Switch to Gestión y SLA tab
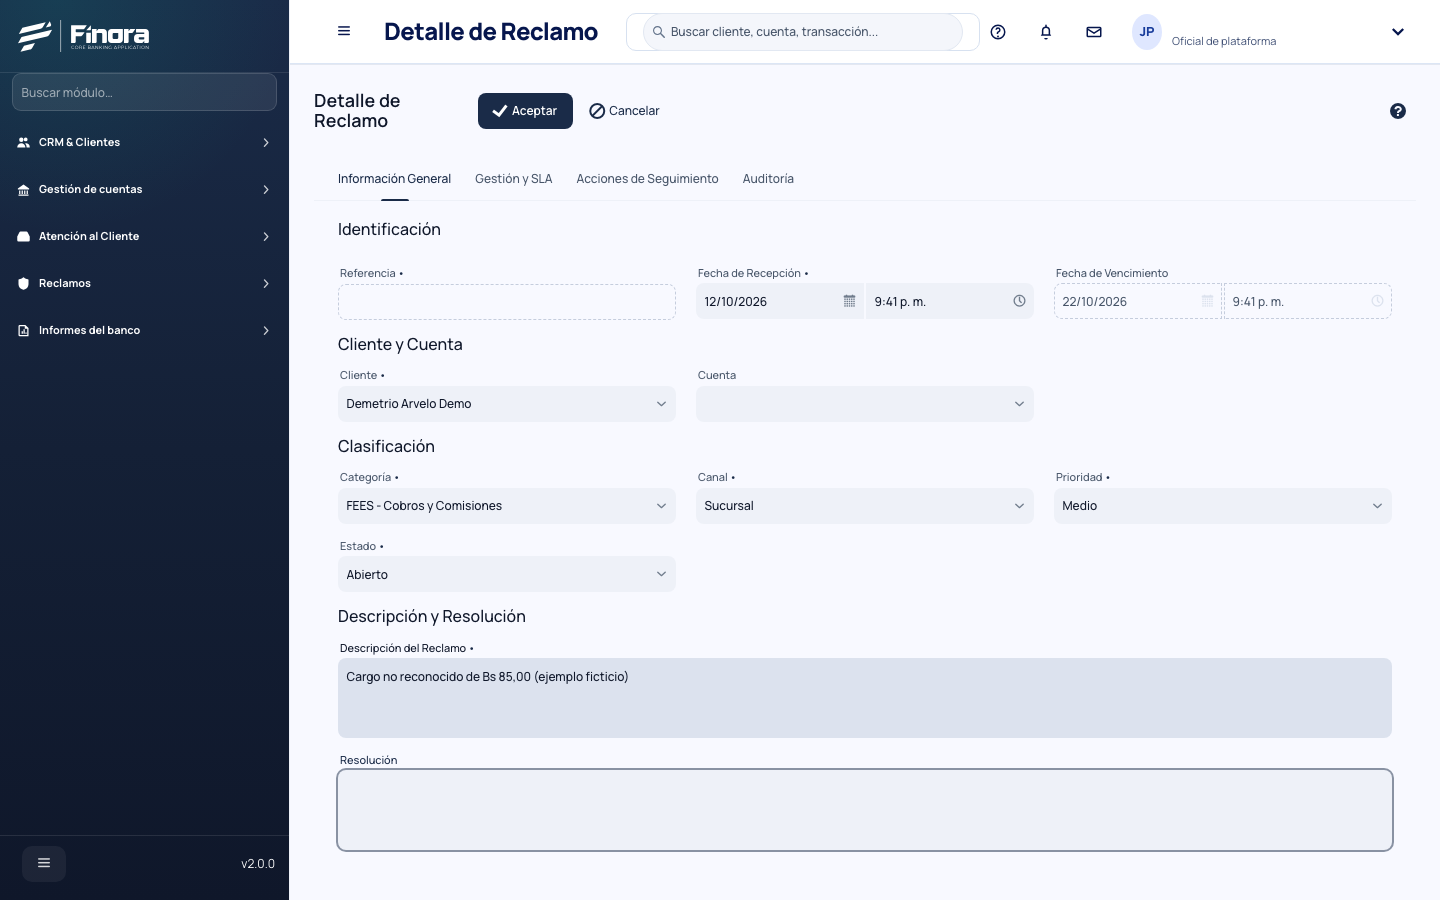1440x900 pixels. pos(513,179)
